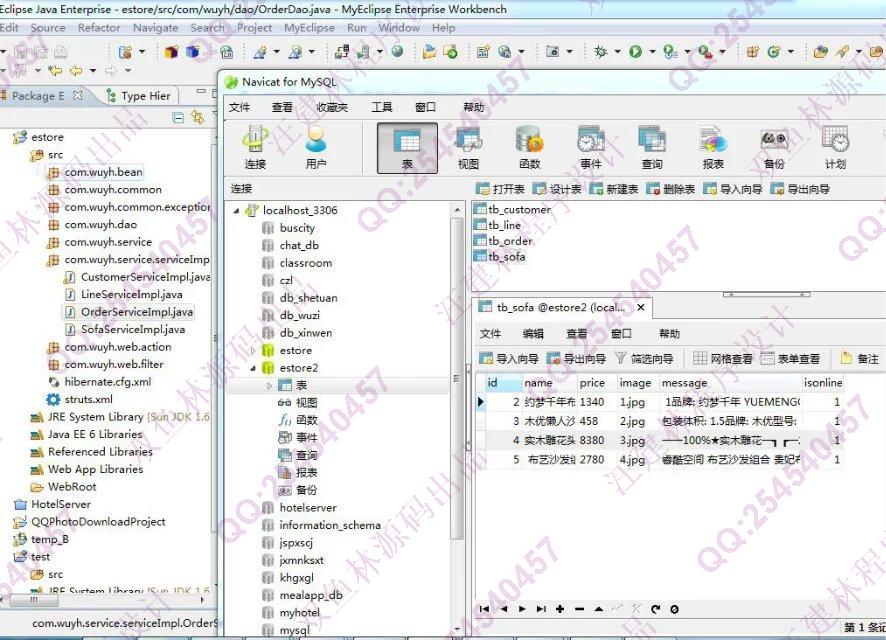
Task: Select the tb_sofa table in object list
Action: [500, 256]
